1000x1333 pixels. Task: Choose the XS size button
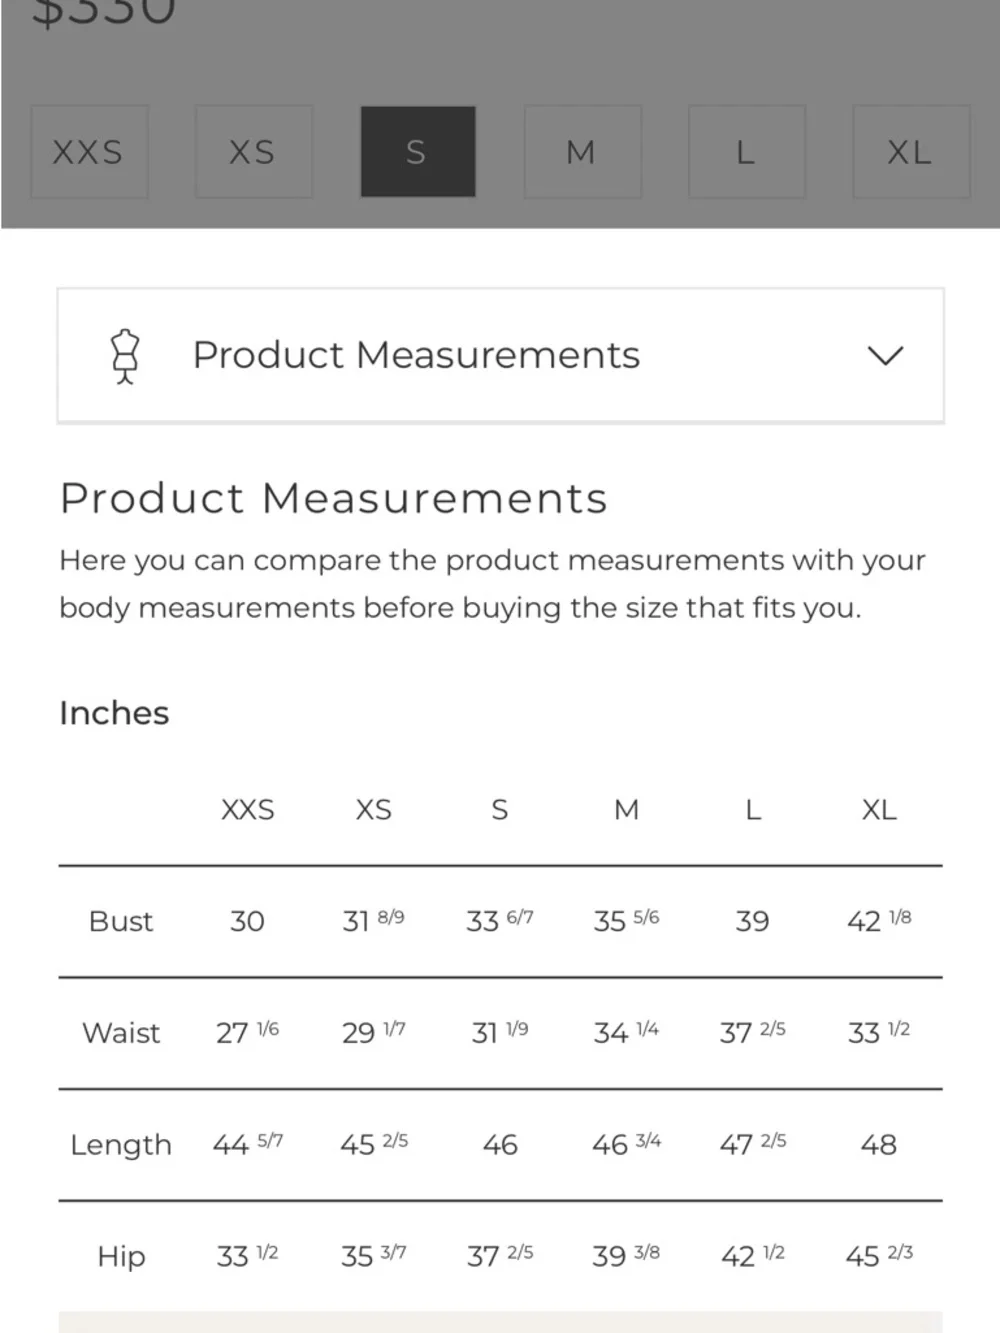[x=253, y=152]
